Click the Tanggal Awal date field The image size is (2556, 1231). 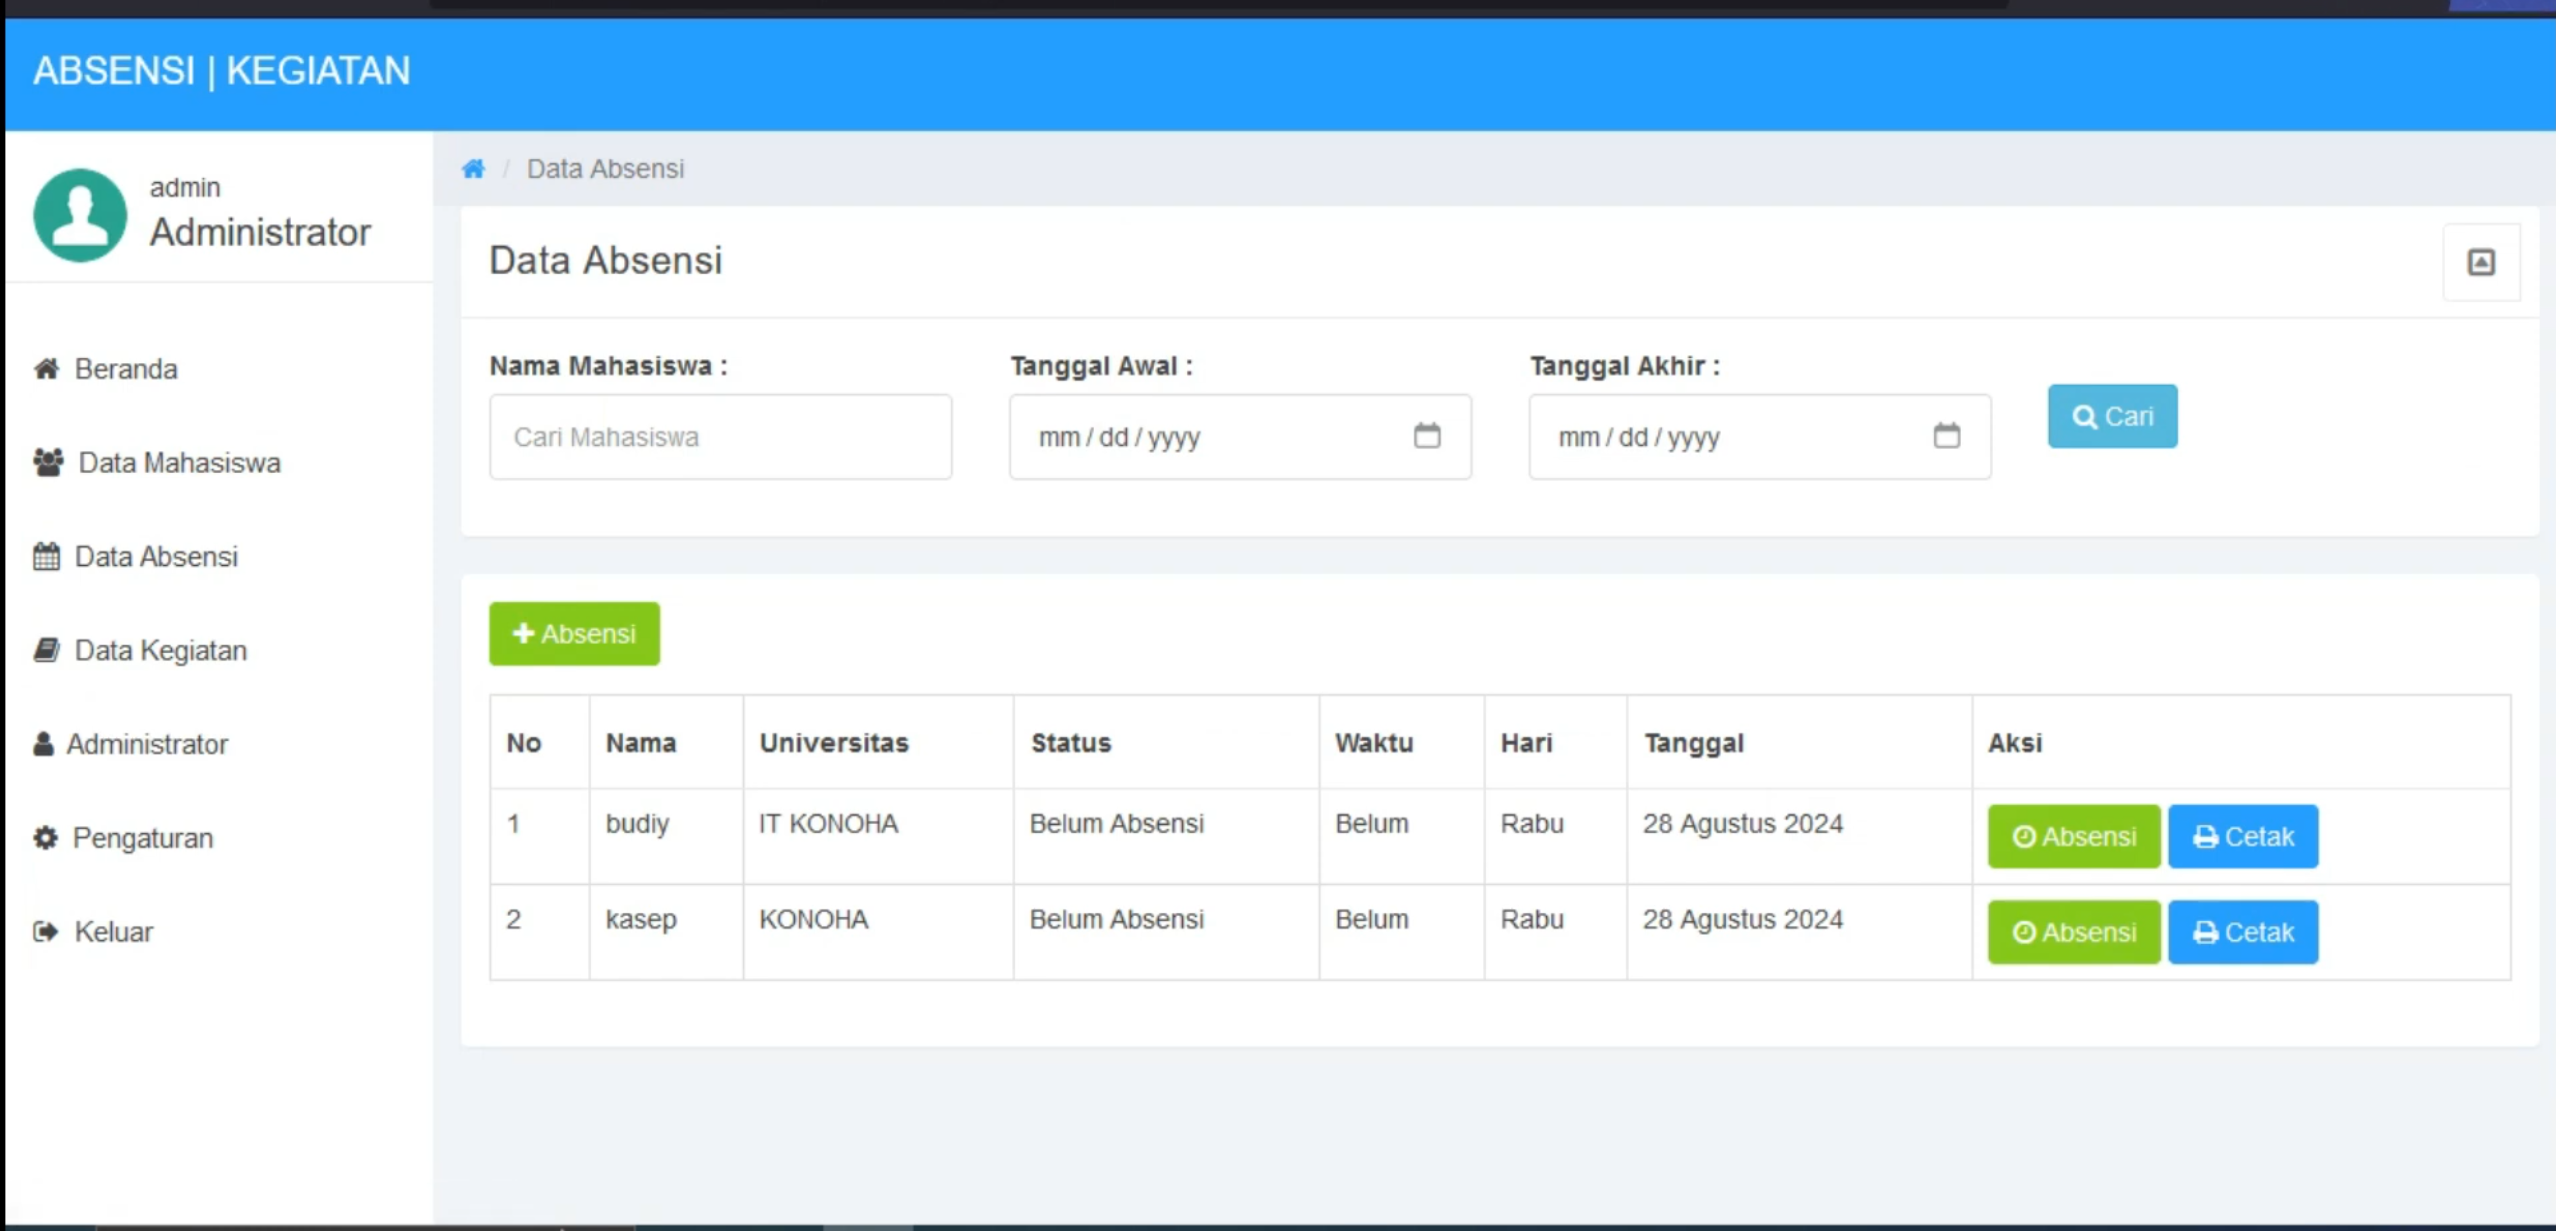click(x=1240, y=437)
